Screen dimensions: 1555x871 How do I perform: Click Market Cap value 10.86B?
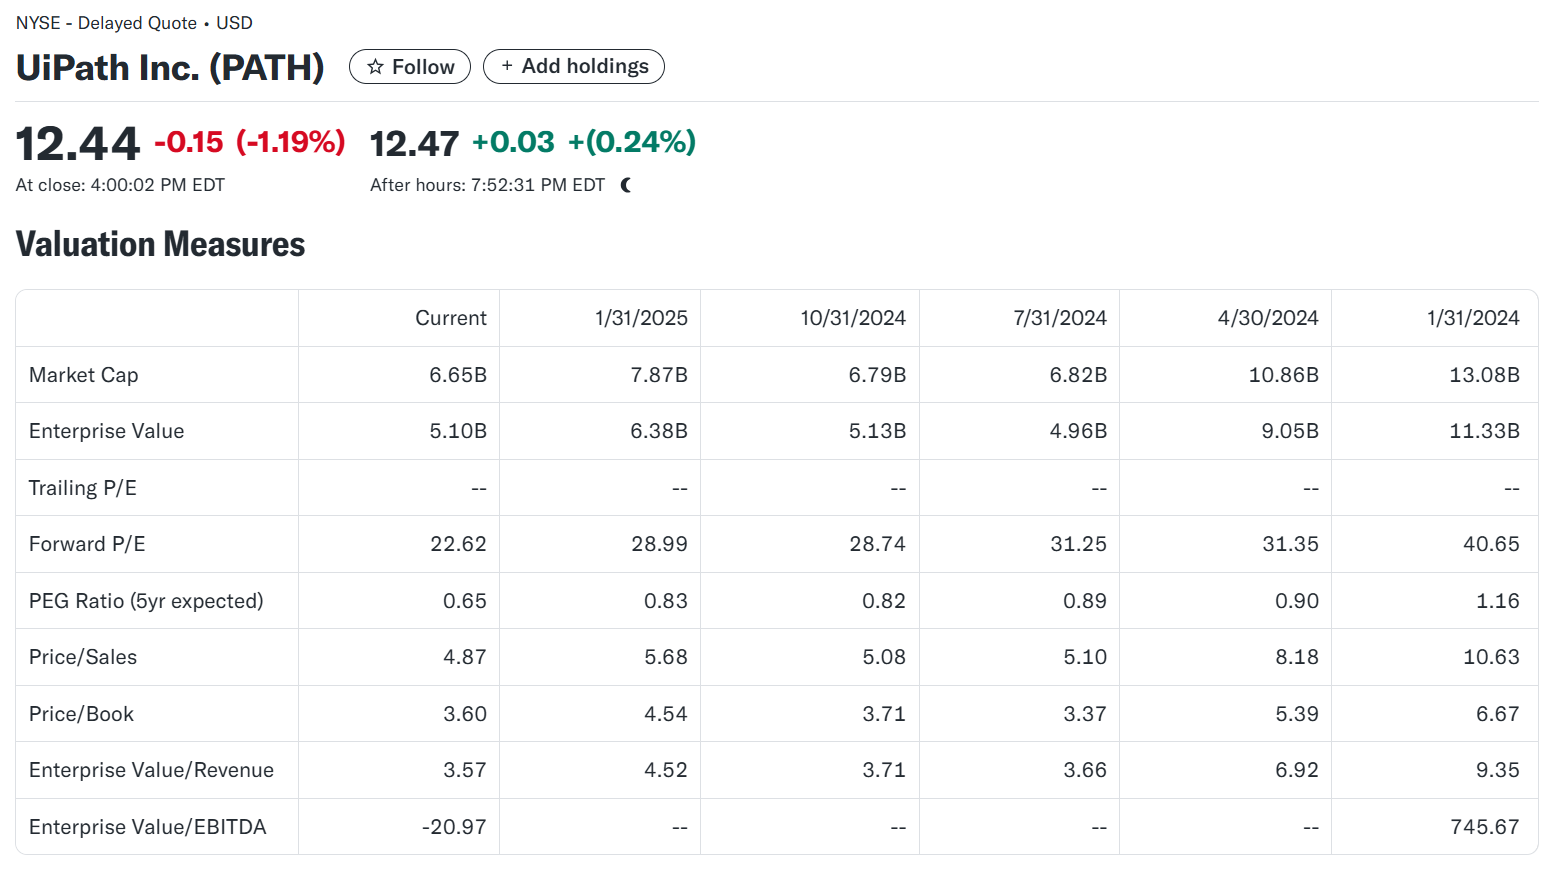[x=1284, y=375]
